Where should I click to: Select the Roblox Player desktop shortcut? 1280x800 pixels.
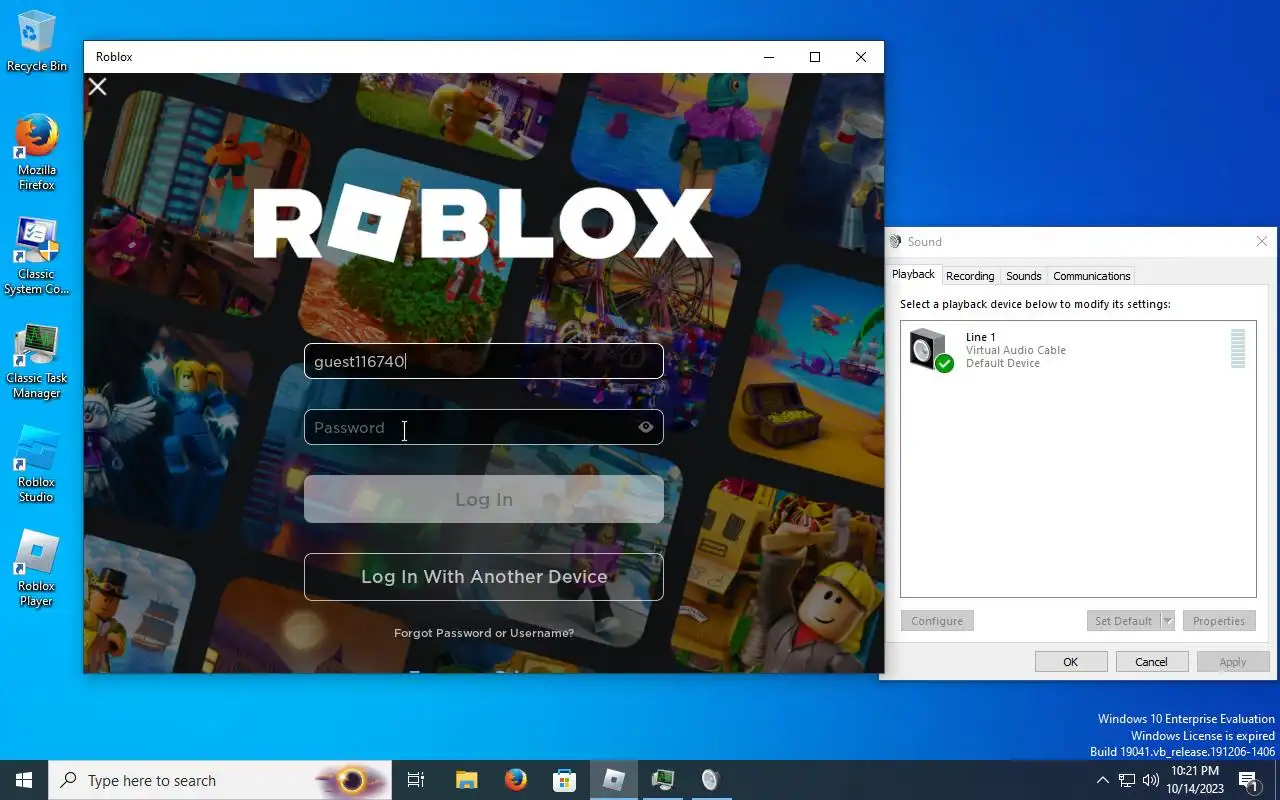37,569
